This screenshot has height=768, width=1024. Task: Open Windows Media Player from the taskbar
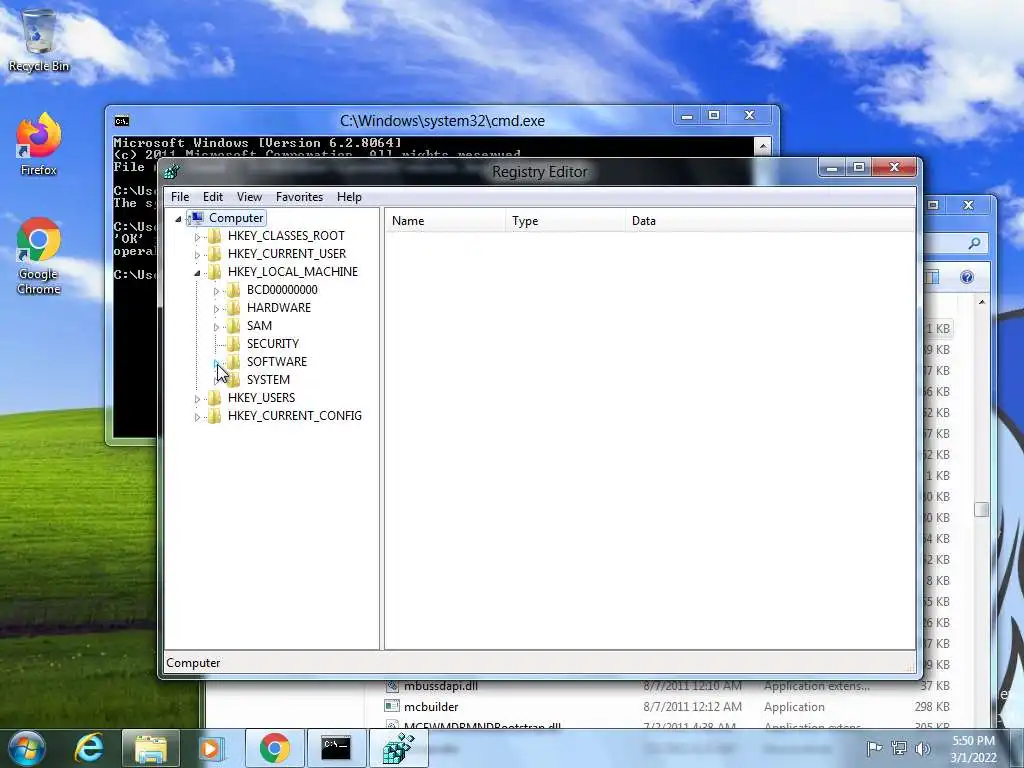point(211,748)
